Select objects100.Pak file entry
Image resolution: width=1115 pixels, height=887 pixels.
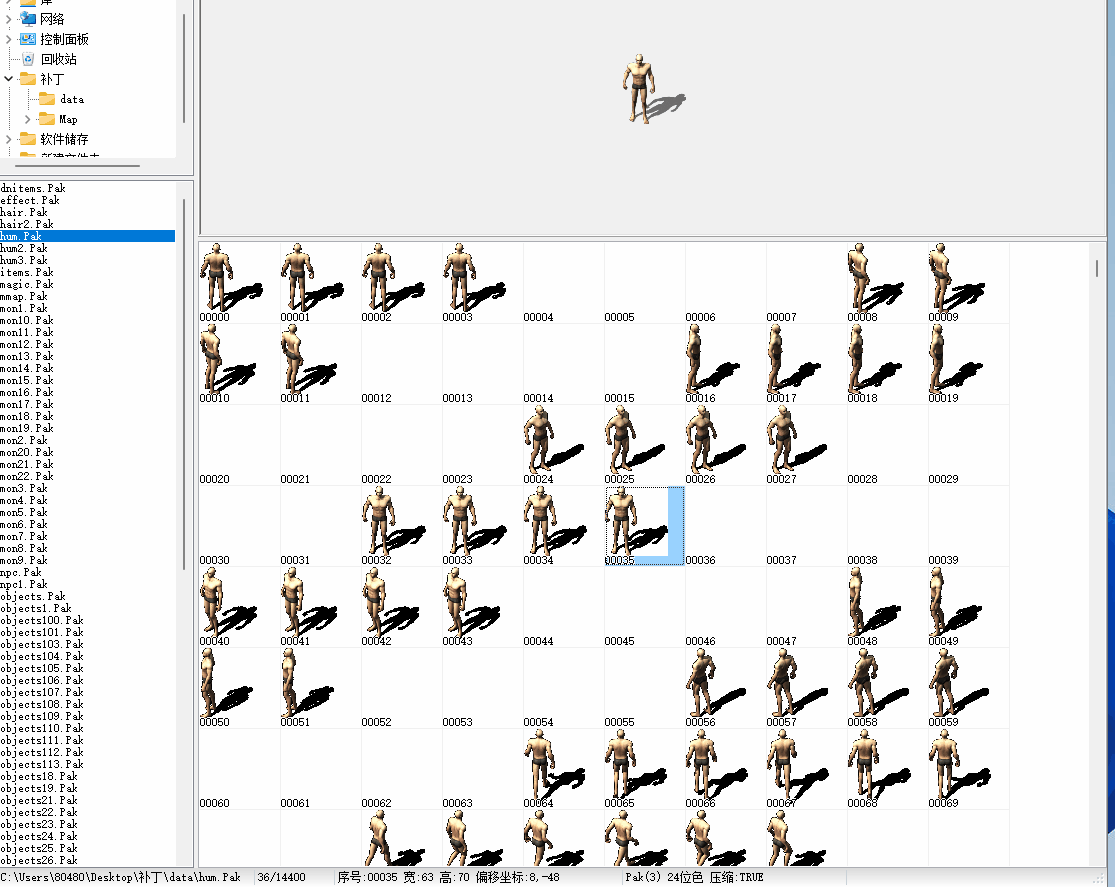coord(42,621)
